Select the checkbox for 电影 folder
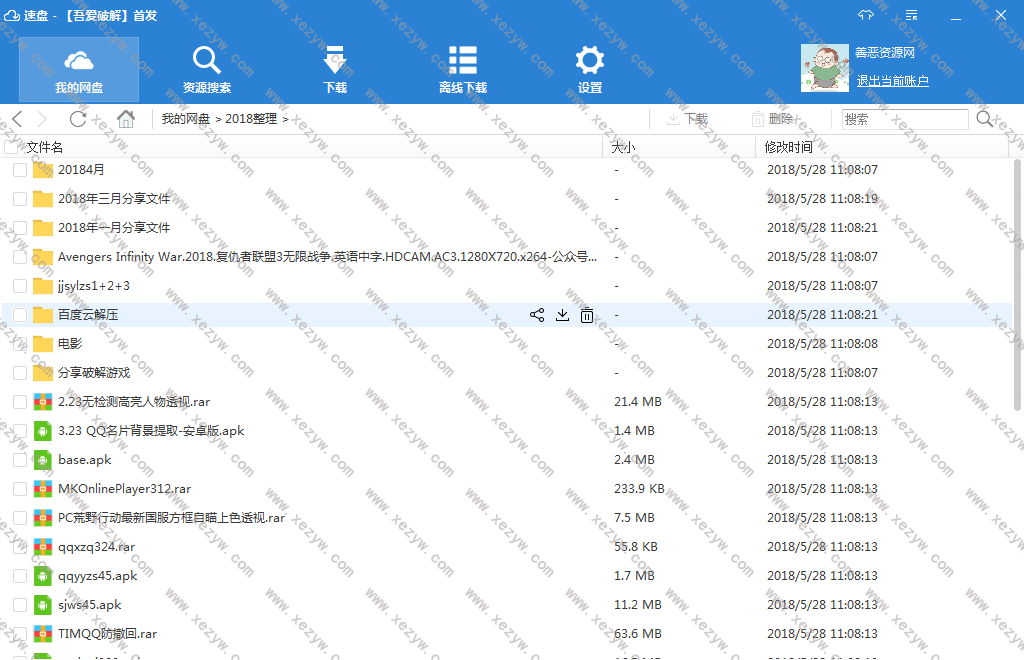The image size is (1024, 660). pyautogui.click(x=19, y=344)
